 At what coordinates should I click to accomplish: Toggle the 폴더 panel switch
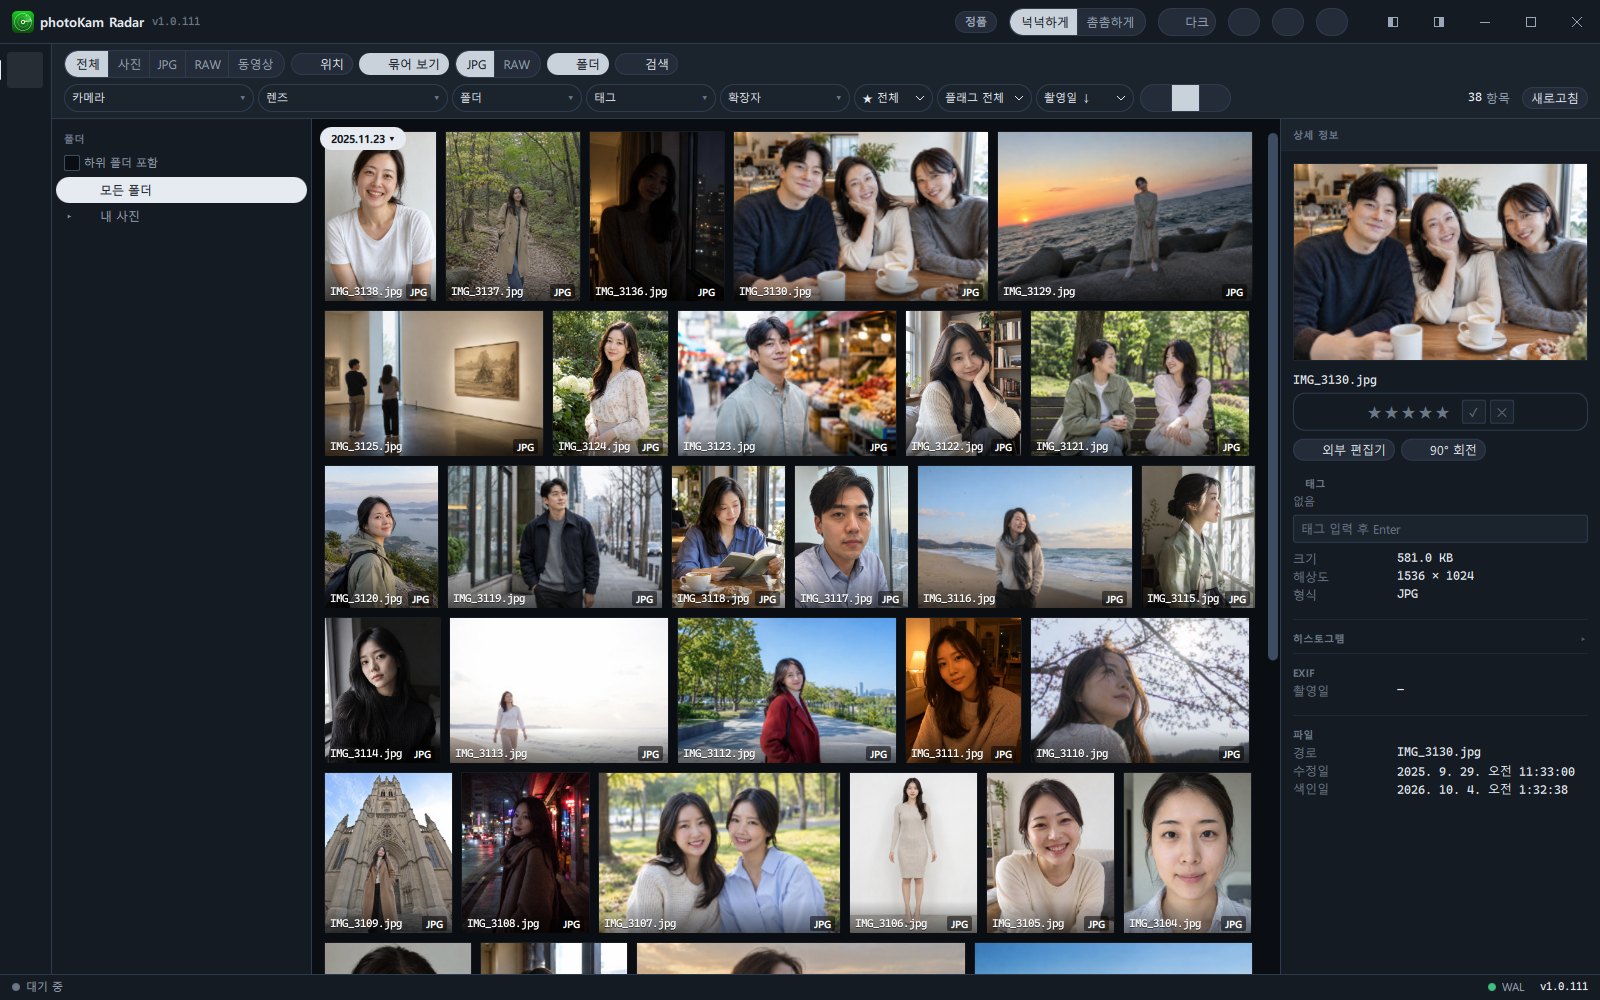[x=577, y=64]
